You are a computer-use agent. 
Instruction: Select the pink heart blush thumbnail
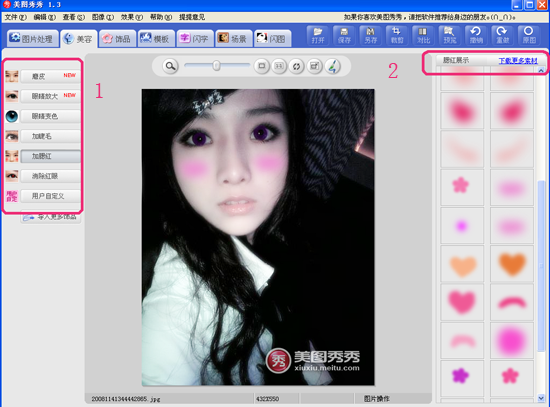pyautogui.click(x=462, y=302)
